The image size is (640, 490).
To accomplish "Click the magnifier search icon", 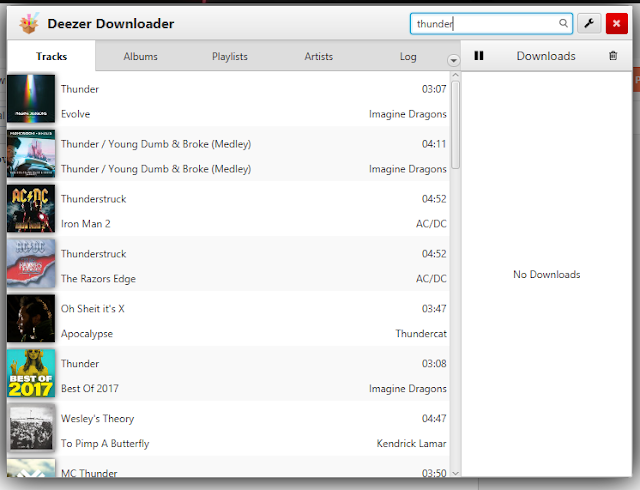I will pos(563,23).
